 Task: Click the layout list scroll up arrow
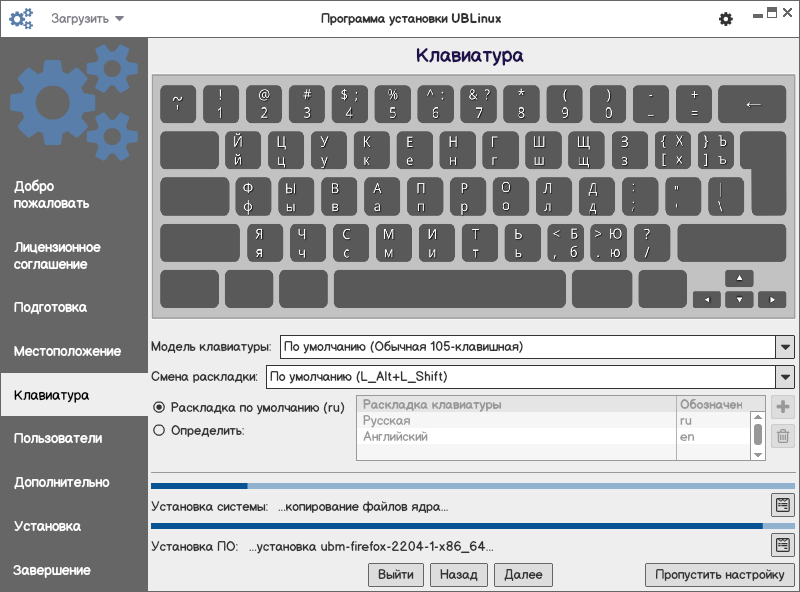tap(758, 417)
